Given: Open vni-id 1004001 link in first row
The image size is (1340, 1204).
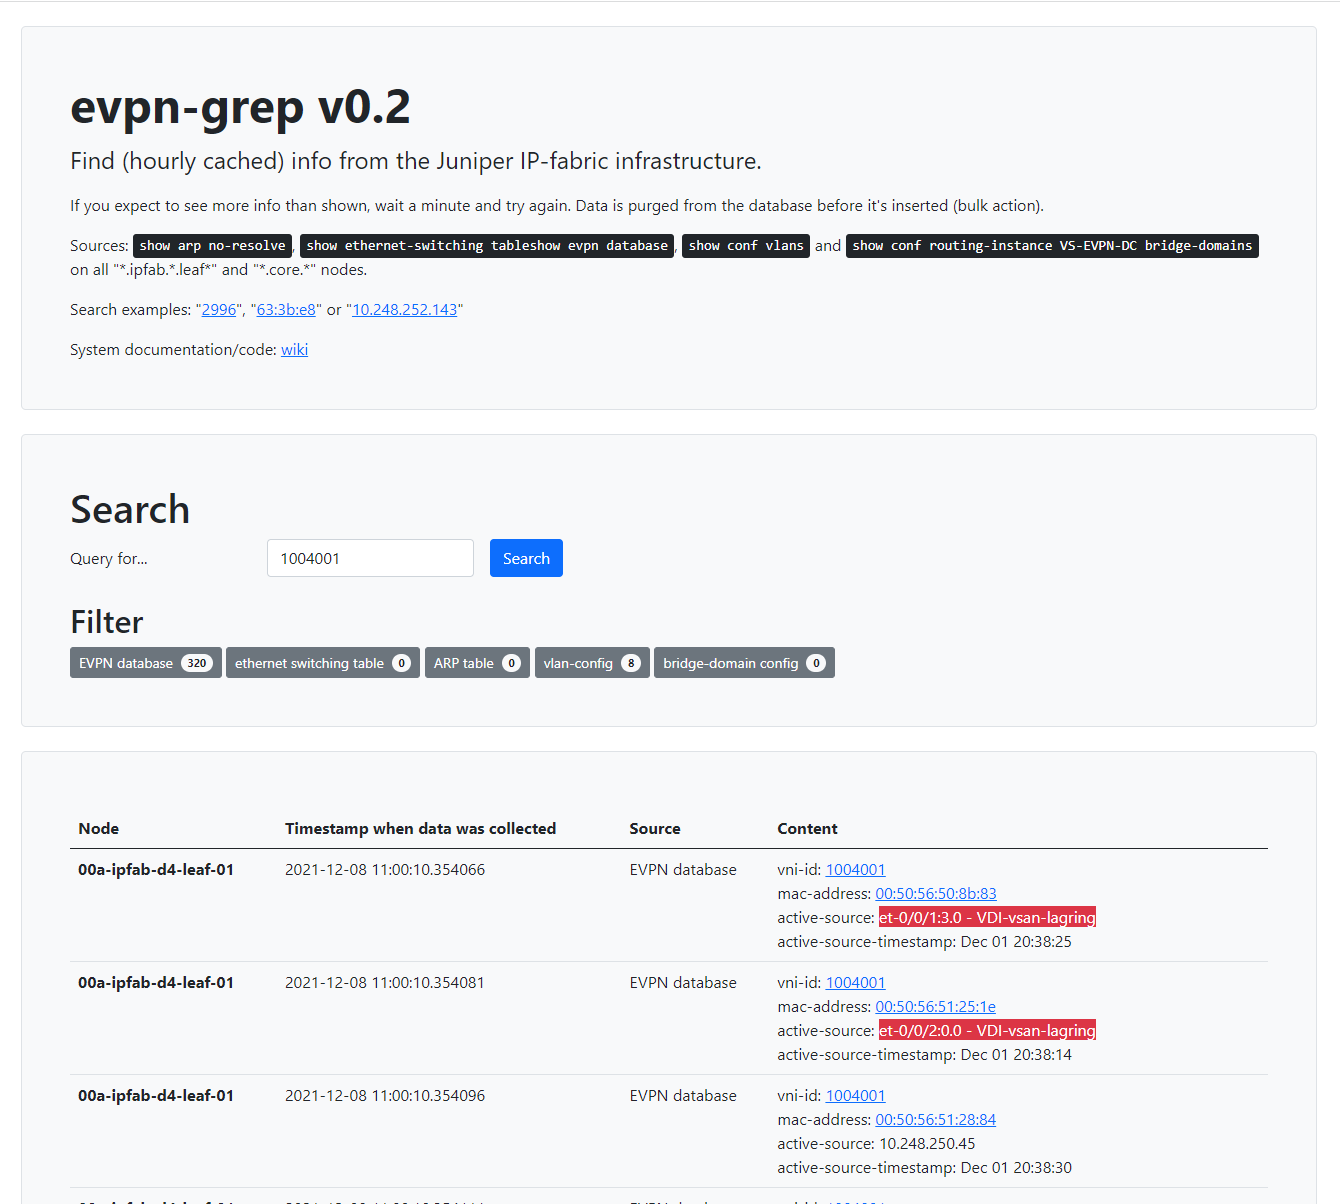Looking at the screenshot, I should point(855,870).
